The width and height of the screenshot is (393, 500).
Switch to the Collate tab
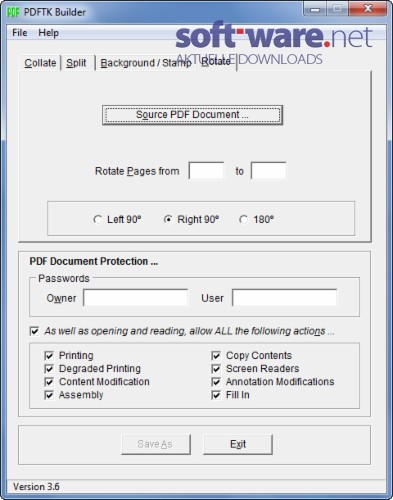click(40, 63)
